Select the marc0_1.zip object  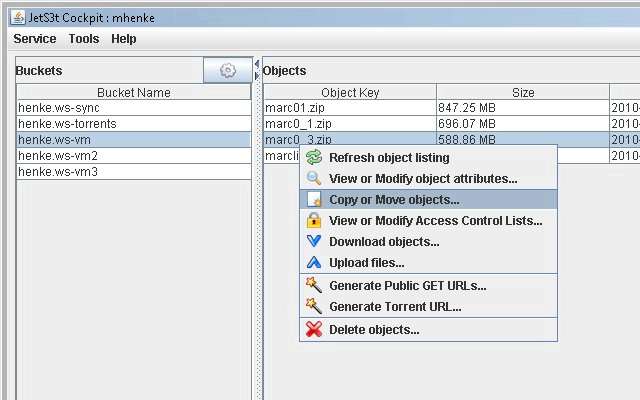pos(350,124)
